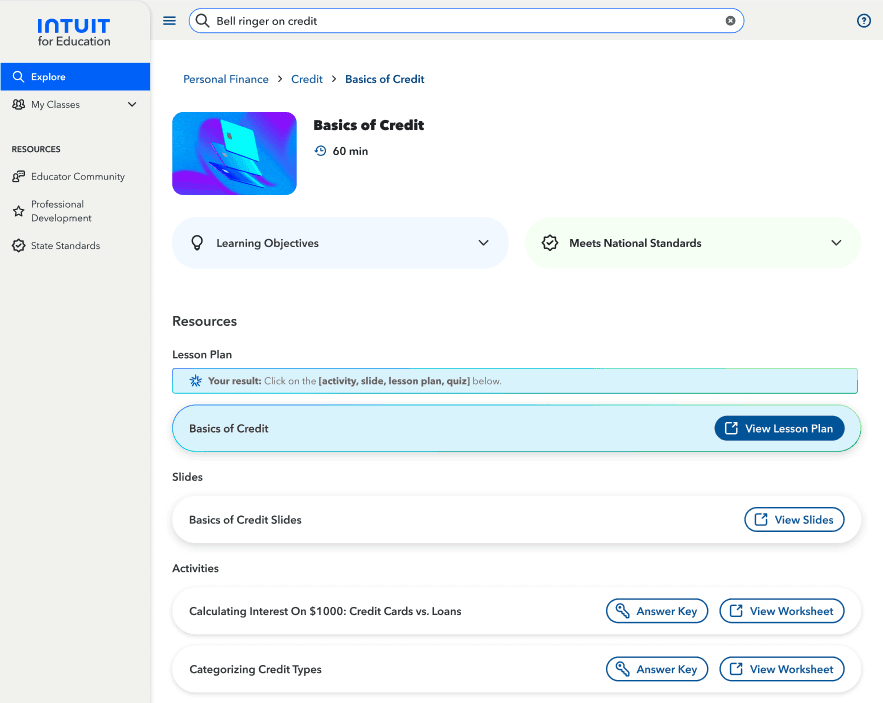Viewport: 883px width, 703px height.
Task: Open the Credit breadcrumb link
Action: [x=307, y=78]
